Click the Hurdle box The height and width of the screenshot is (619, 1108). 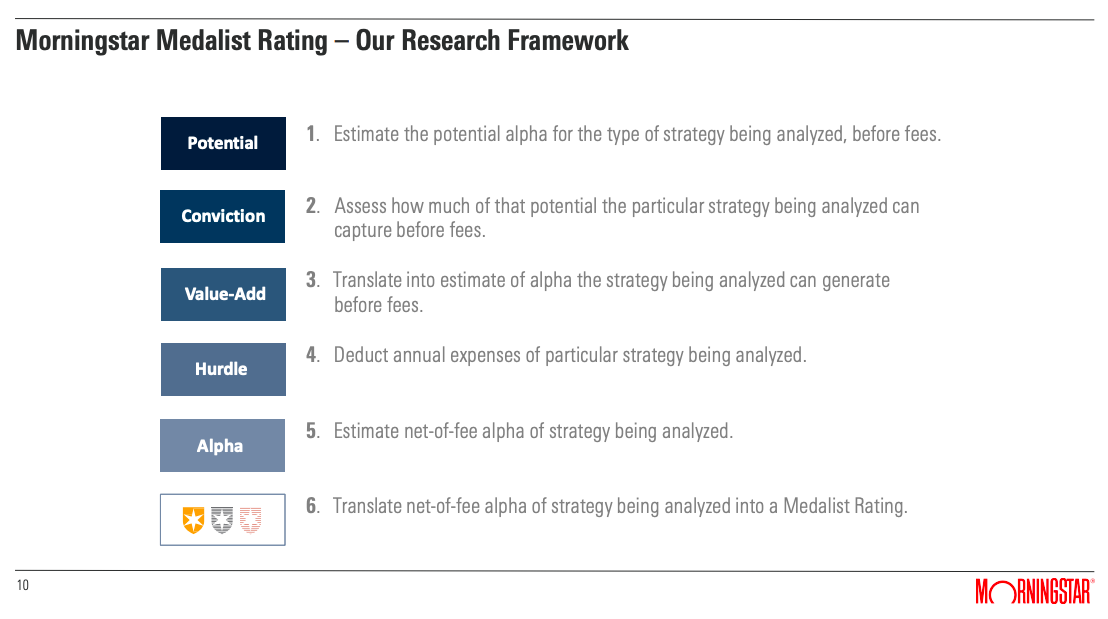pos(223,370)
